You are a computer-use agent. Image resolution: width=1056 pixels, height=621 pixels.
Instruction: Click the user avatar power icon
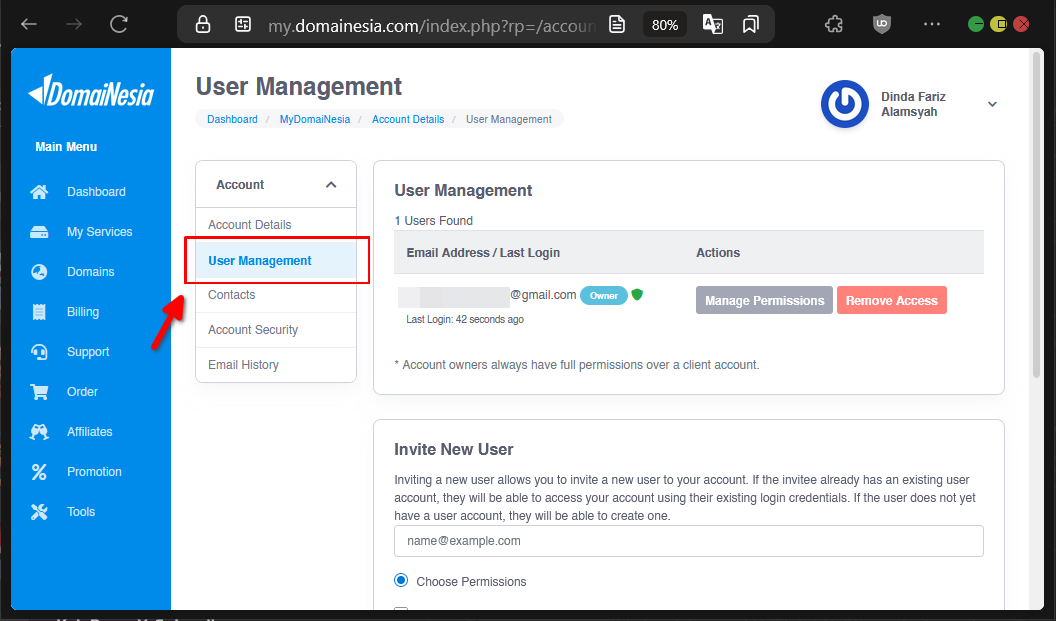[845, 104]
